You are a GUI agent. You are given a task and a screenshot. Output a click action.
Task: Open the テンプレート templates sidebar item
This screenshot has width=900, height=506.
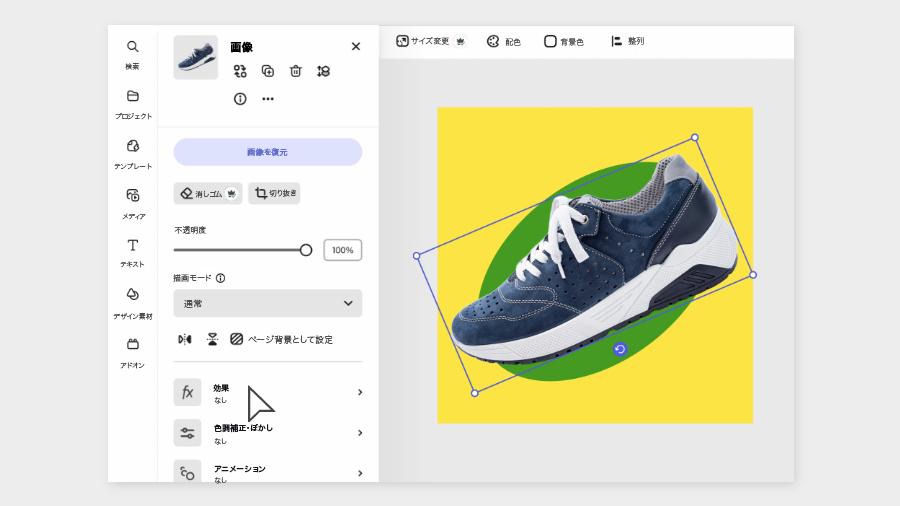pyautogui.click(x=133, y=154)
